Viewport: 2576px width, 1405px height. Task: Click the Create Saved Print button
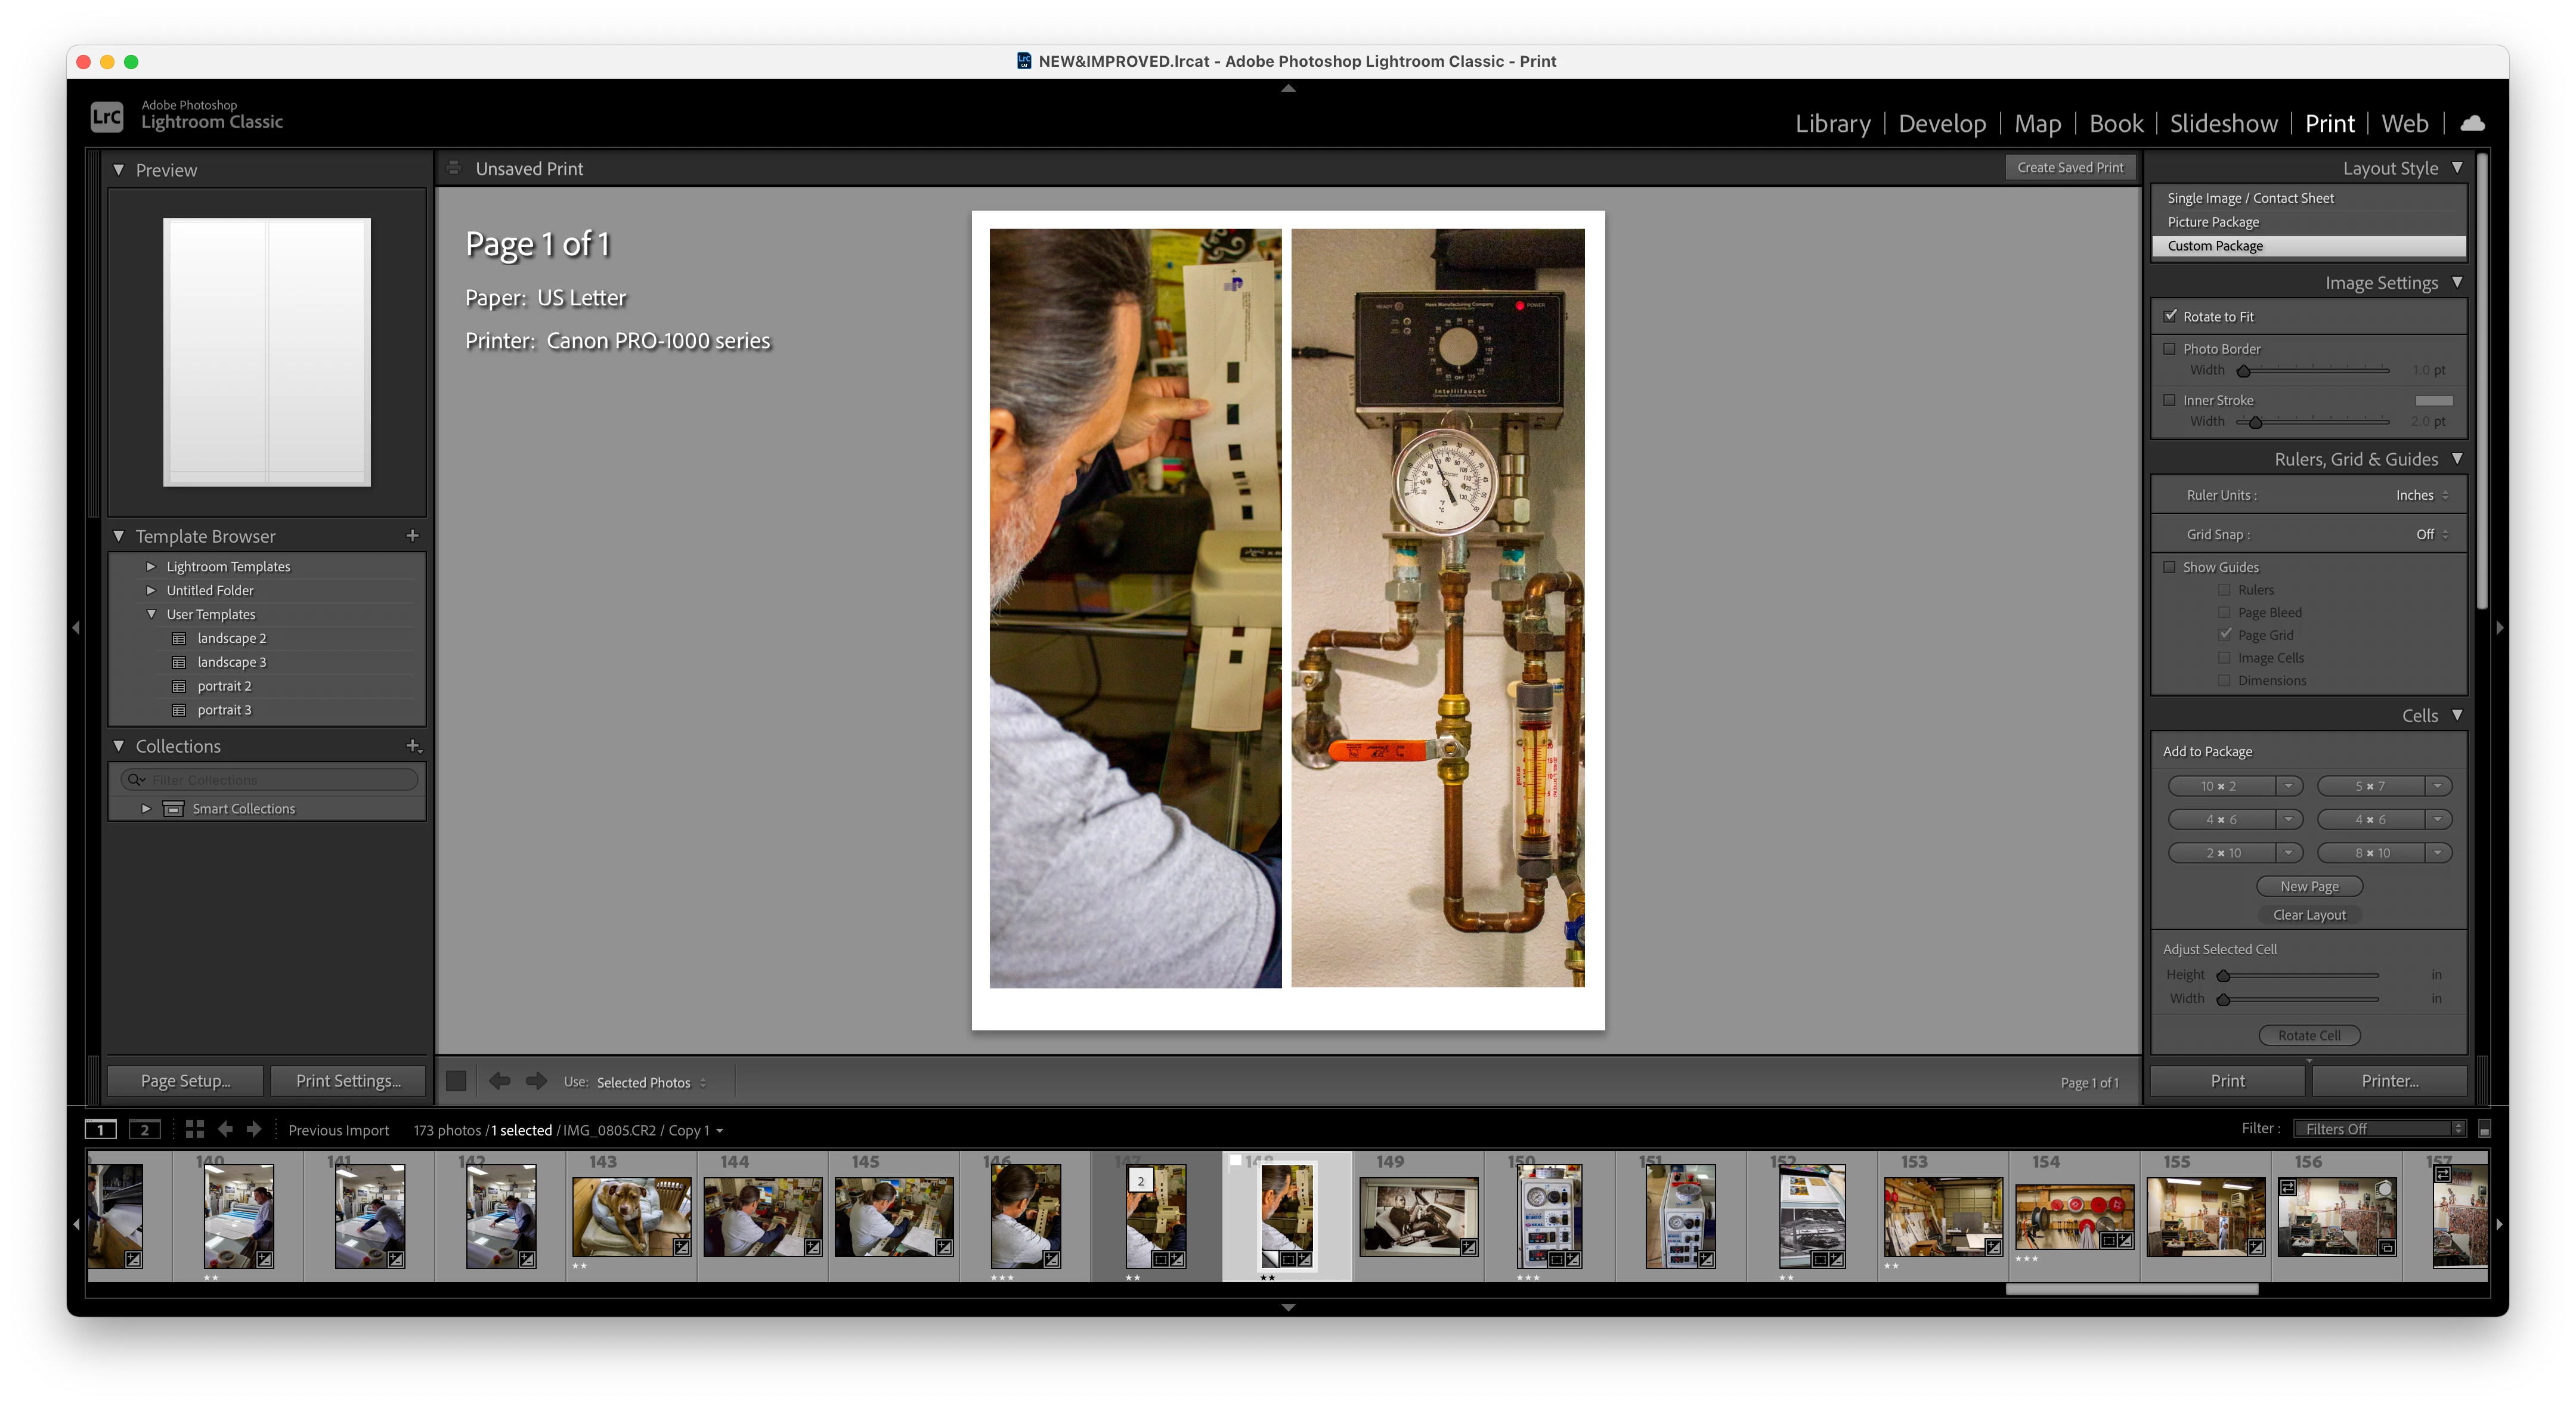pos(2069,167)
